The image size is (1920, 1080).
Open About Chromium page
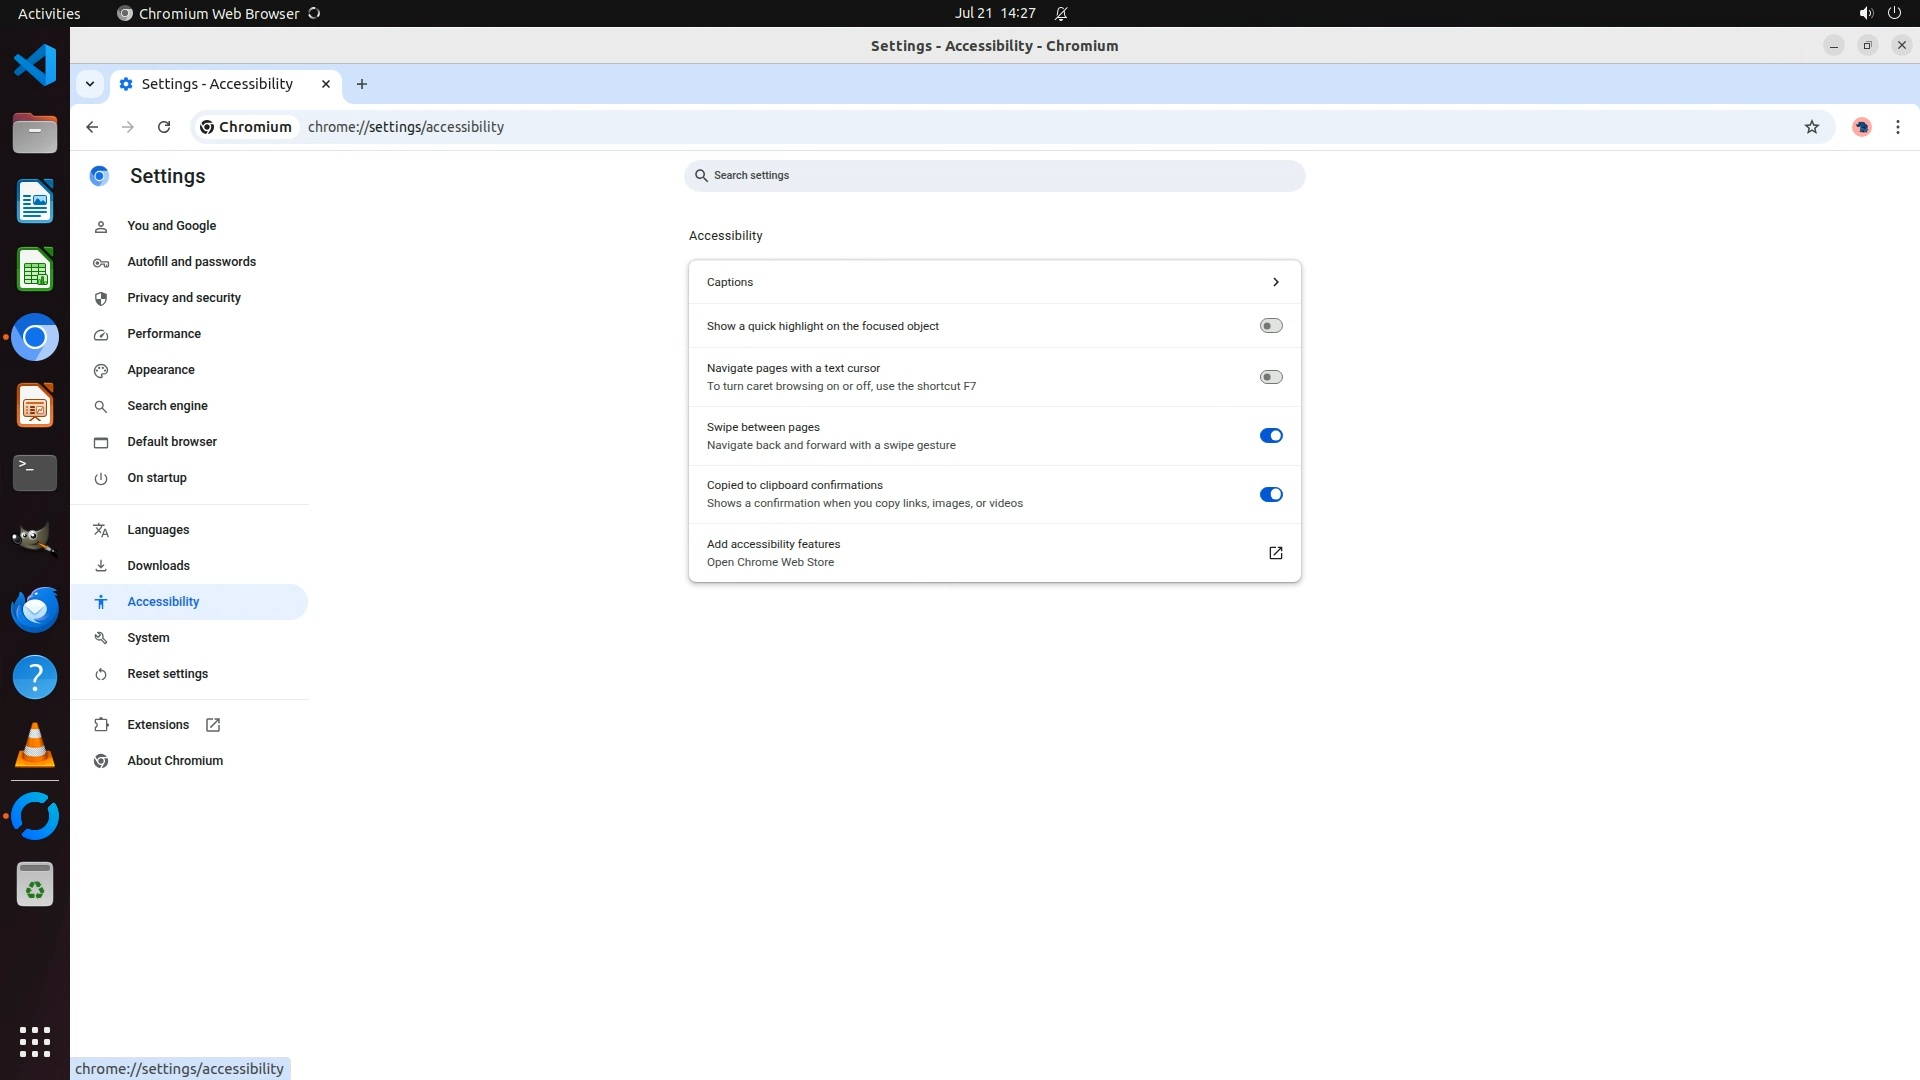(175, 761)
